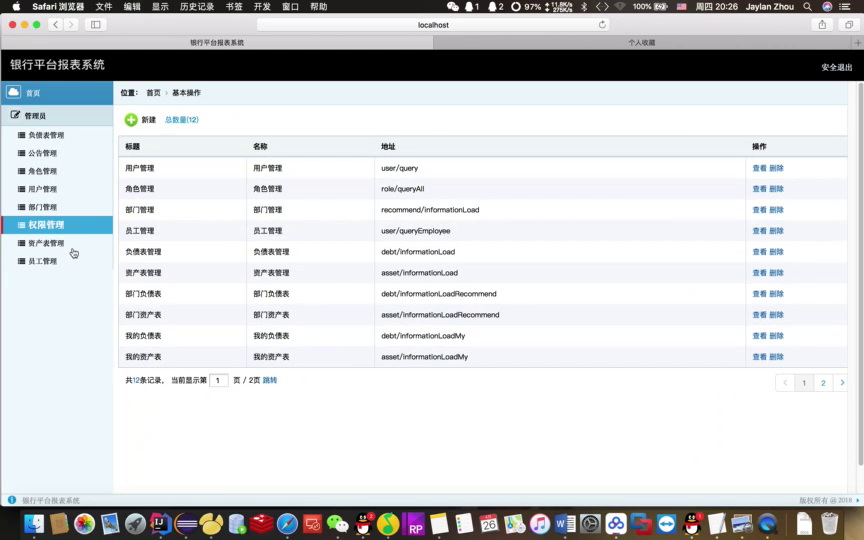This screenshot has height=540, width=864.
Task: Open Calendar from the Dock
Action: pos(489,523)
